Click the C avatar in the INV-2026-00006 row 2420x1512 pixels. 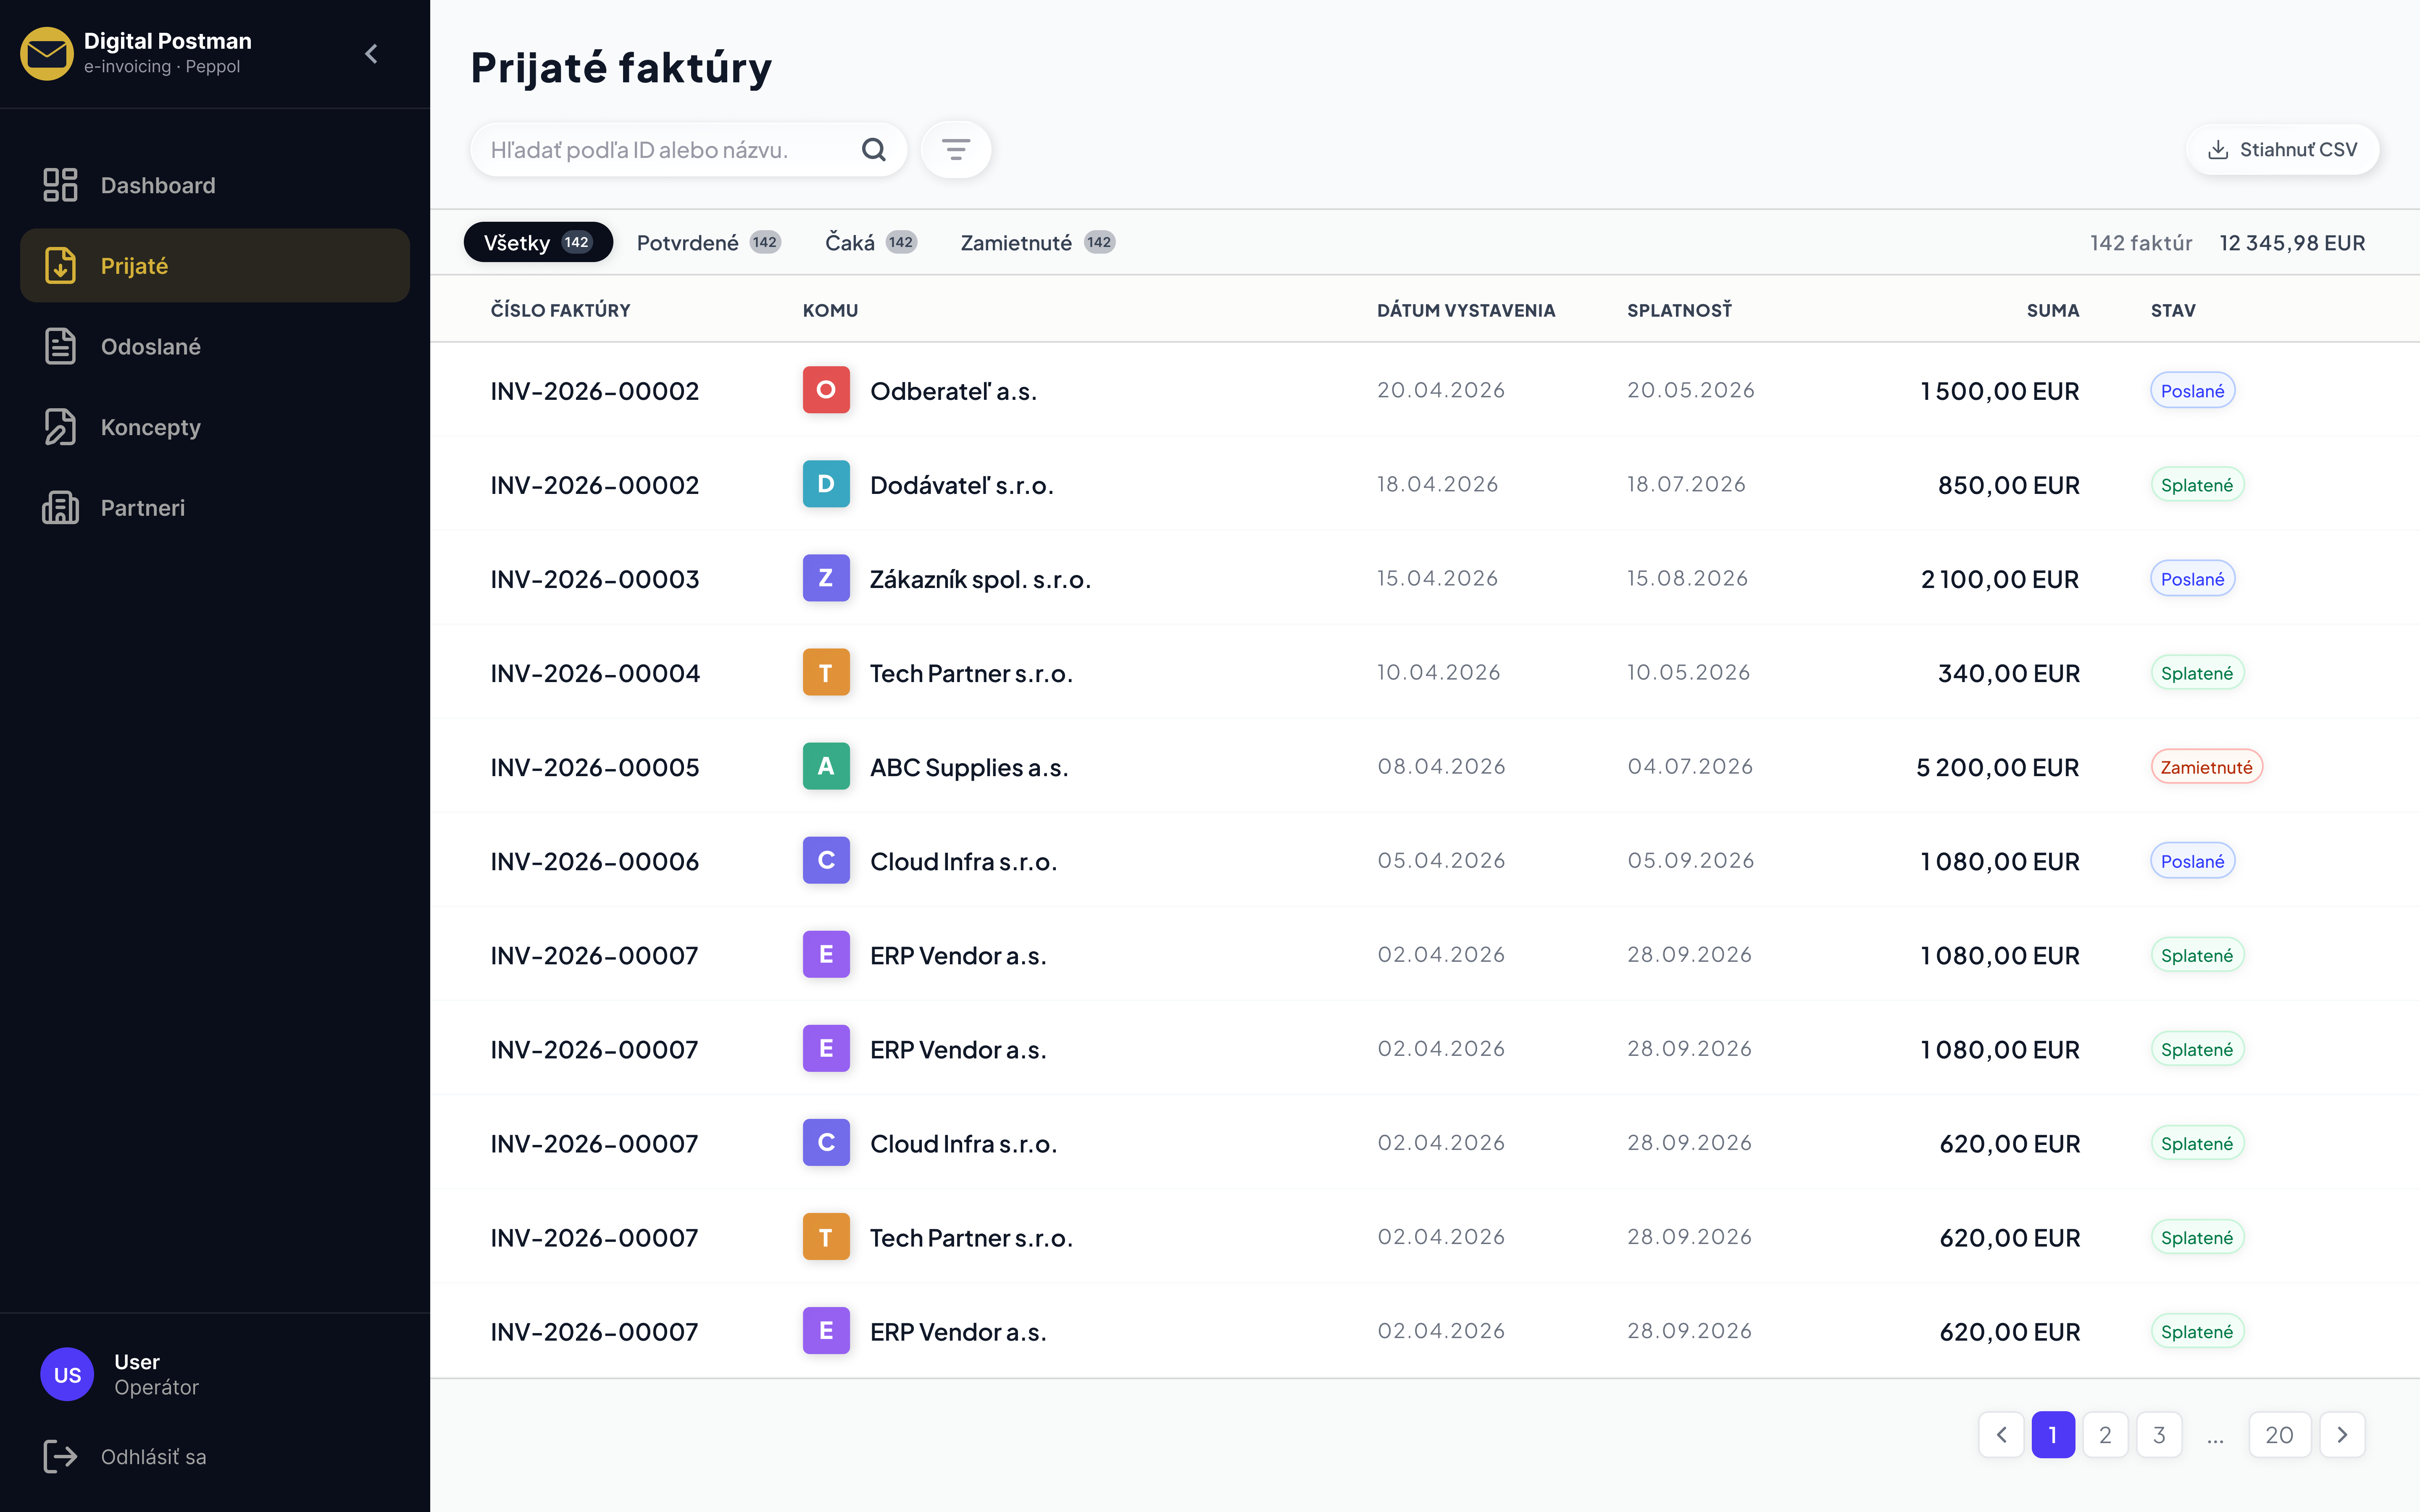[826, 860]
